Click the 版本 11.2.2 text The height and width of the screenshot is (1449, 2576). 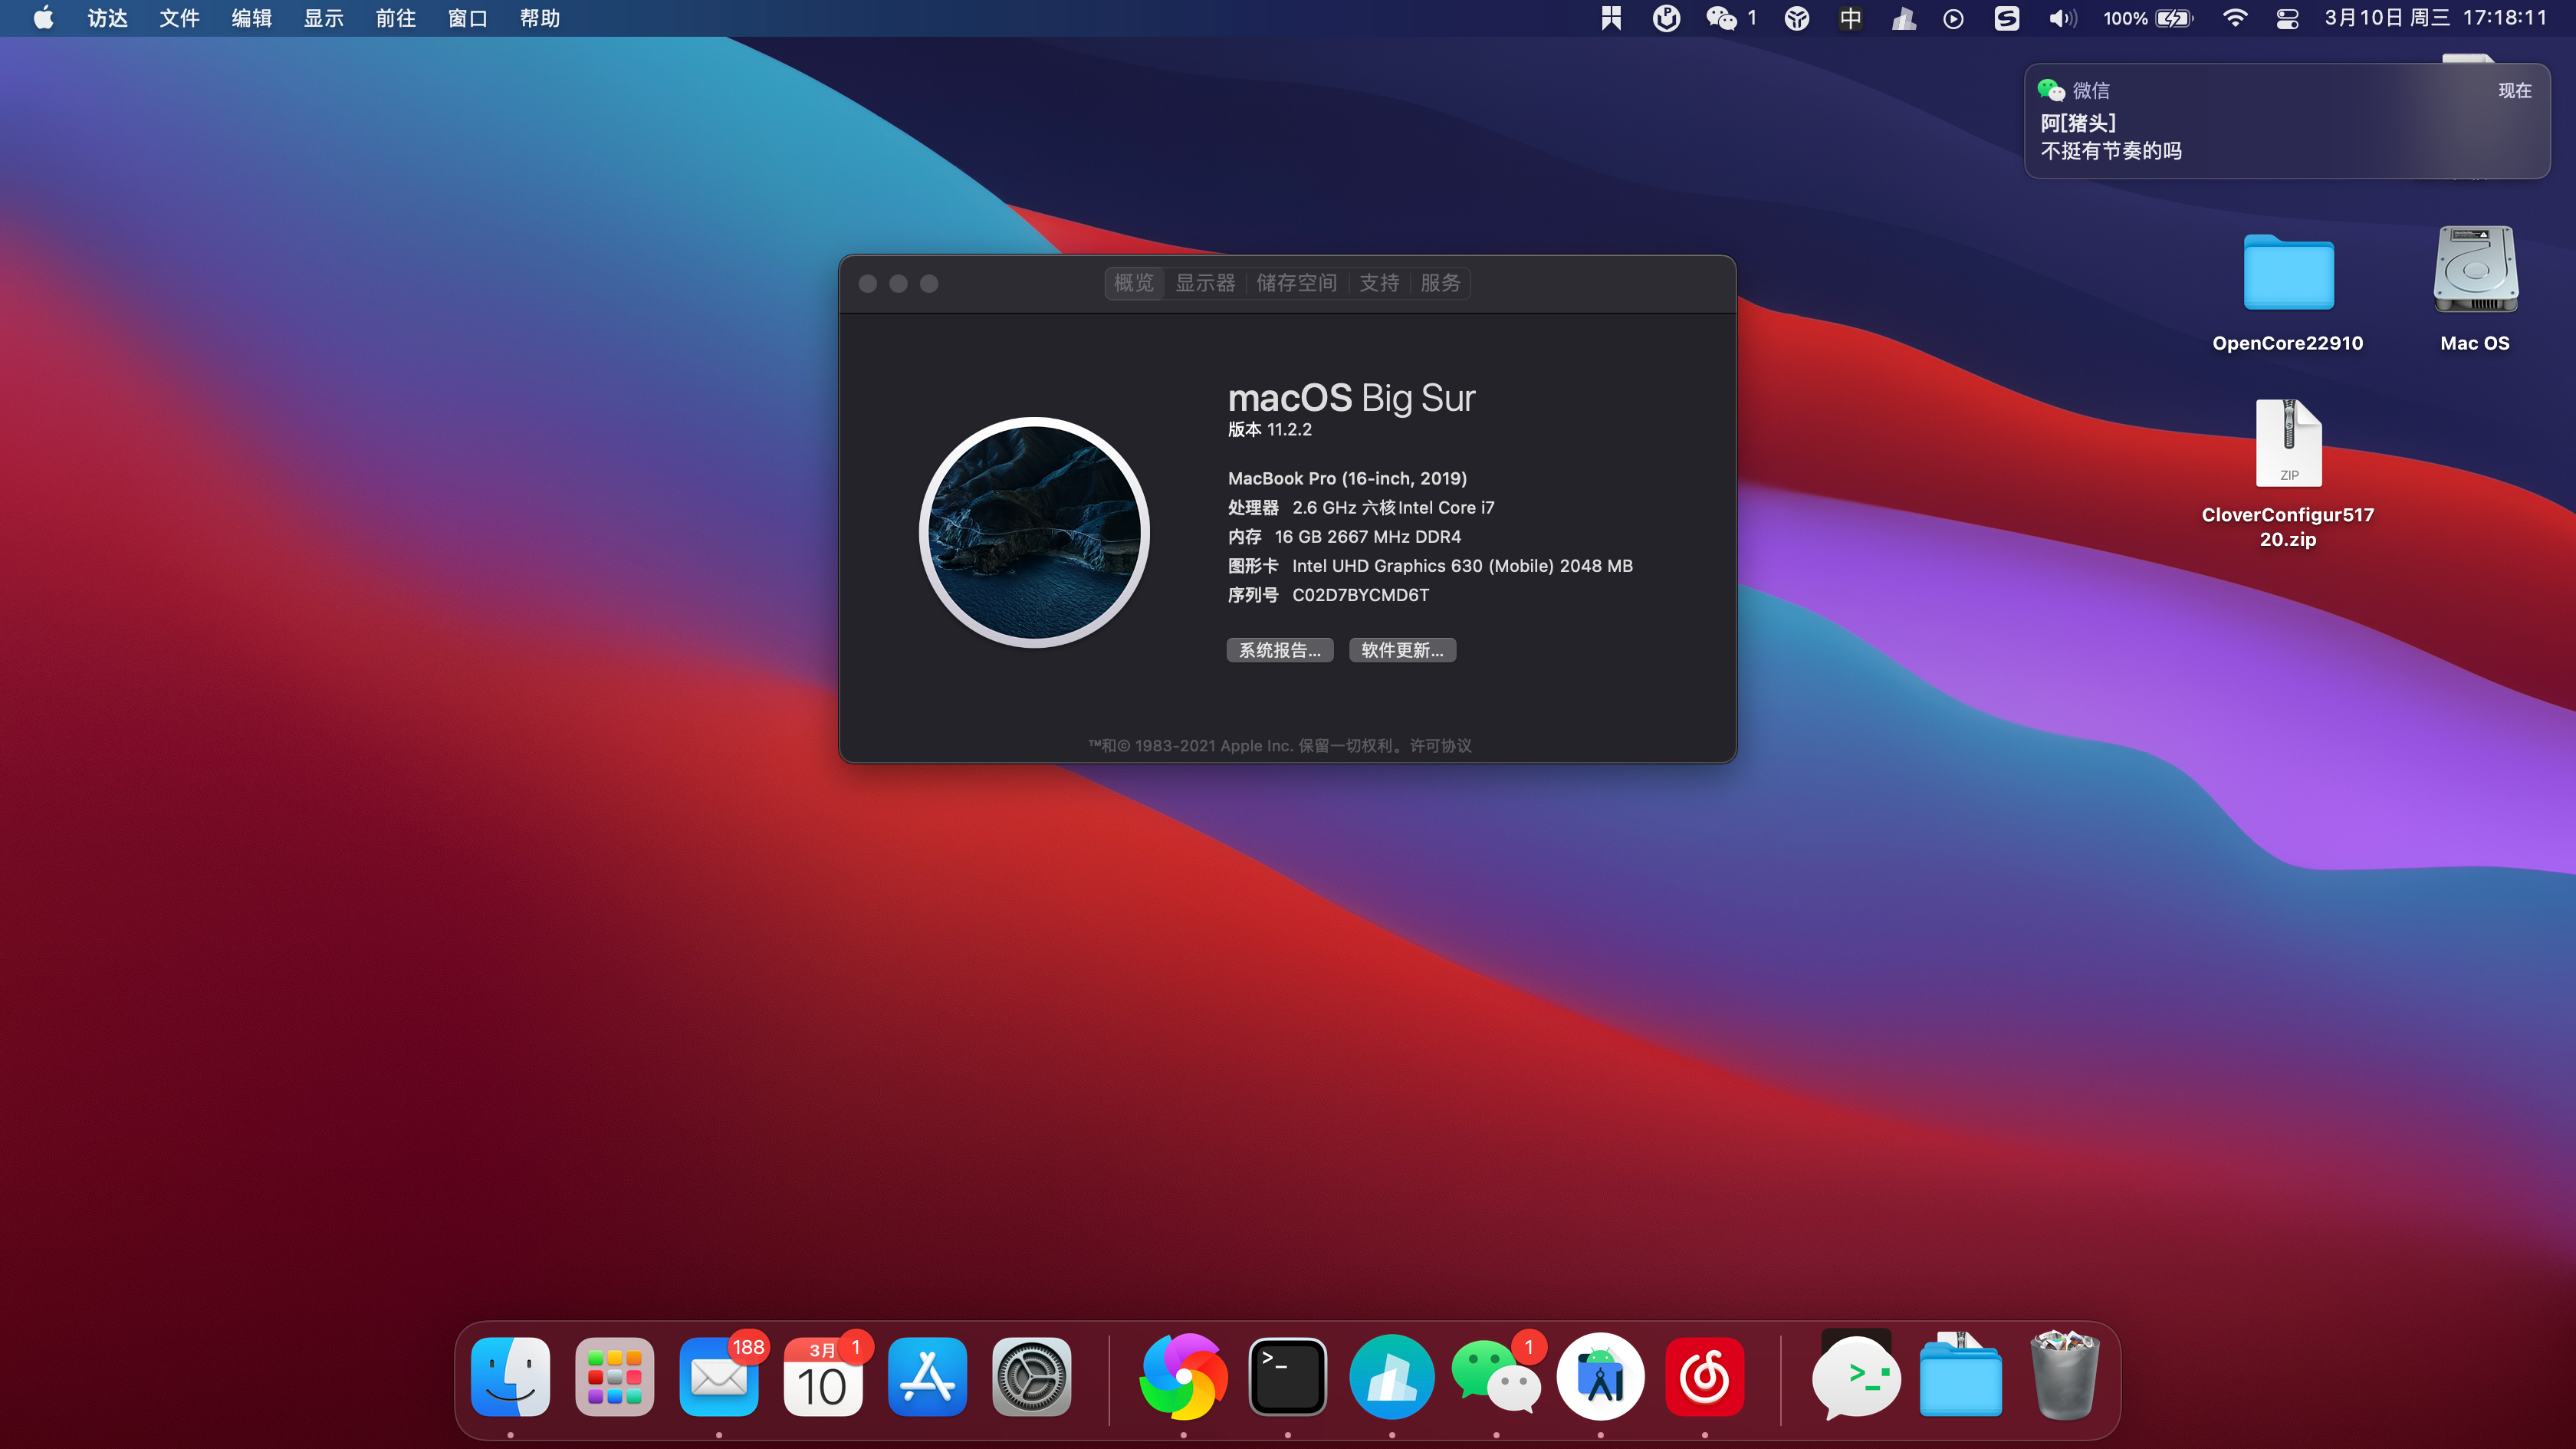click(1269, 430)
